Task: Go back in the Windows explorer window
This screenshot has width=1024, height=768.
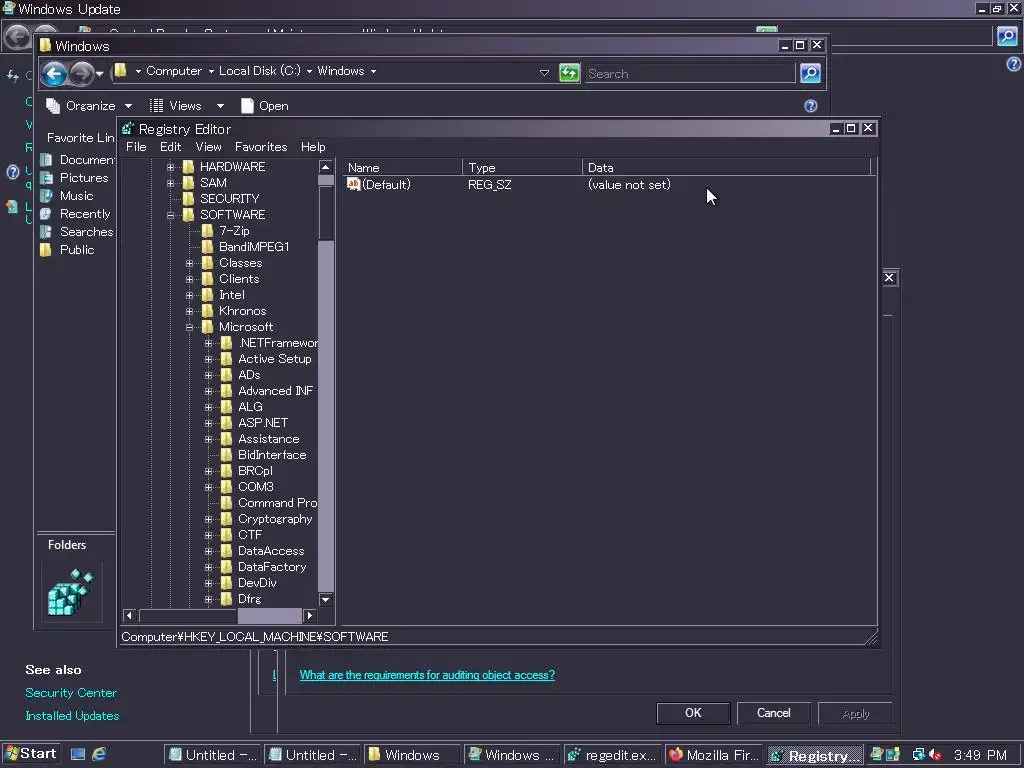Action: pyautogui.click(x=55, y=73)
